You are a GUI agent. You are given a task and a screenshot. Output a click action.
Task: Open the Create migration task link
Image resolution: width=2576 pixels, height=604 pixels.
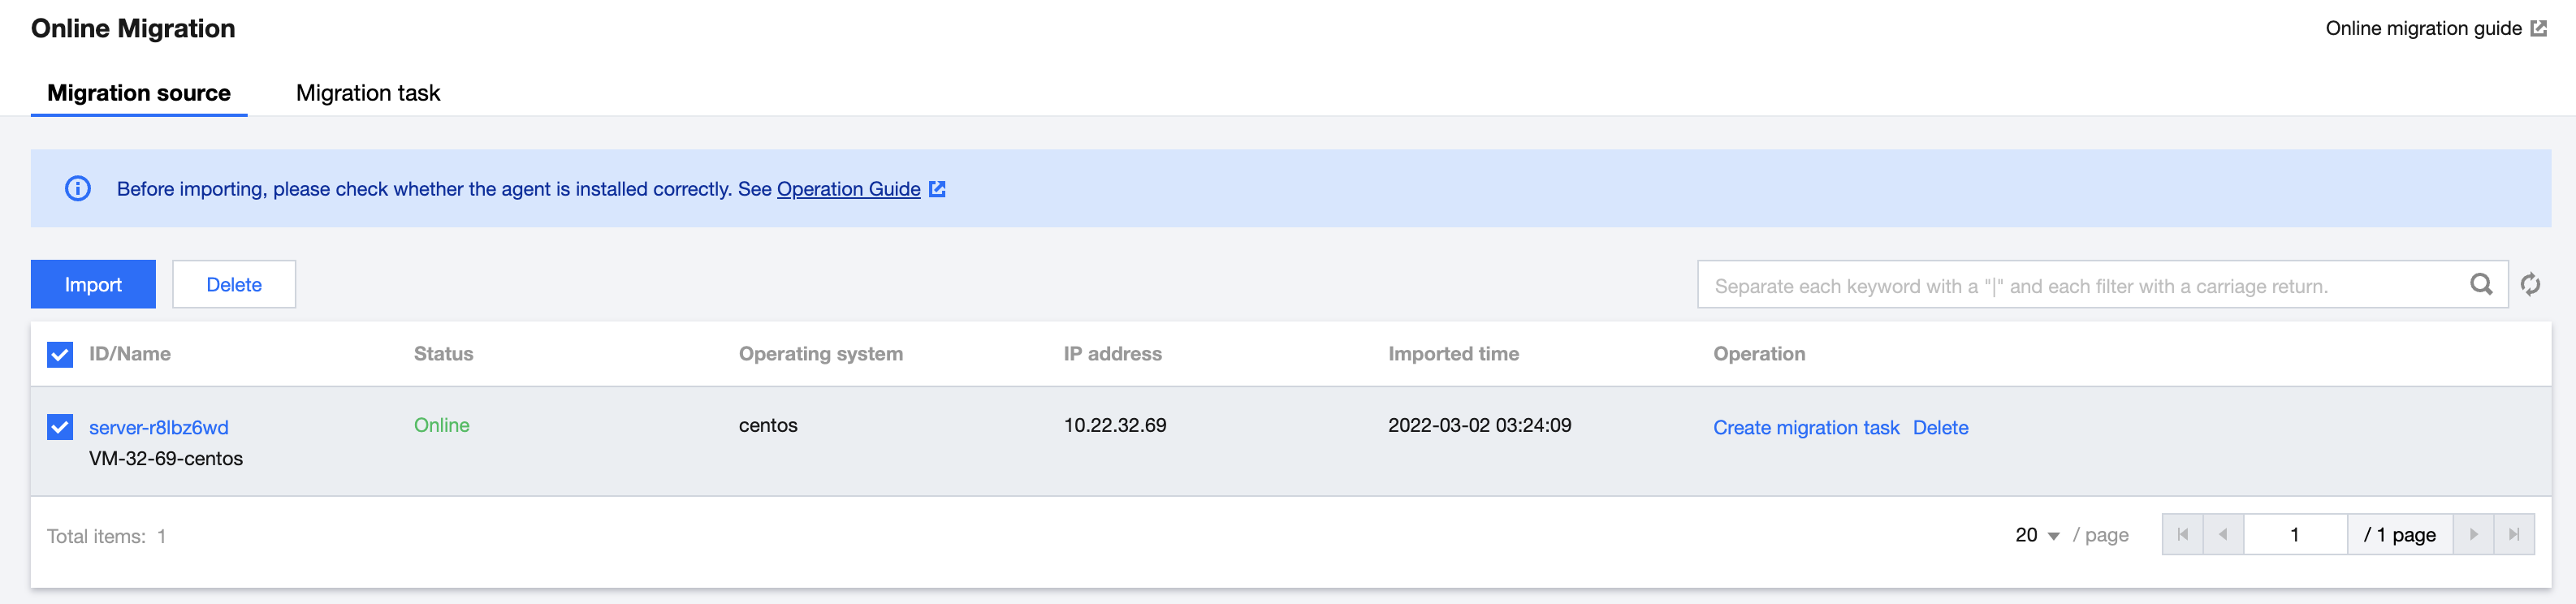point(1805,428)
